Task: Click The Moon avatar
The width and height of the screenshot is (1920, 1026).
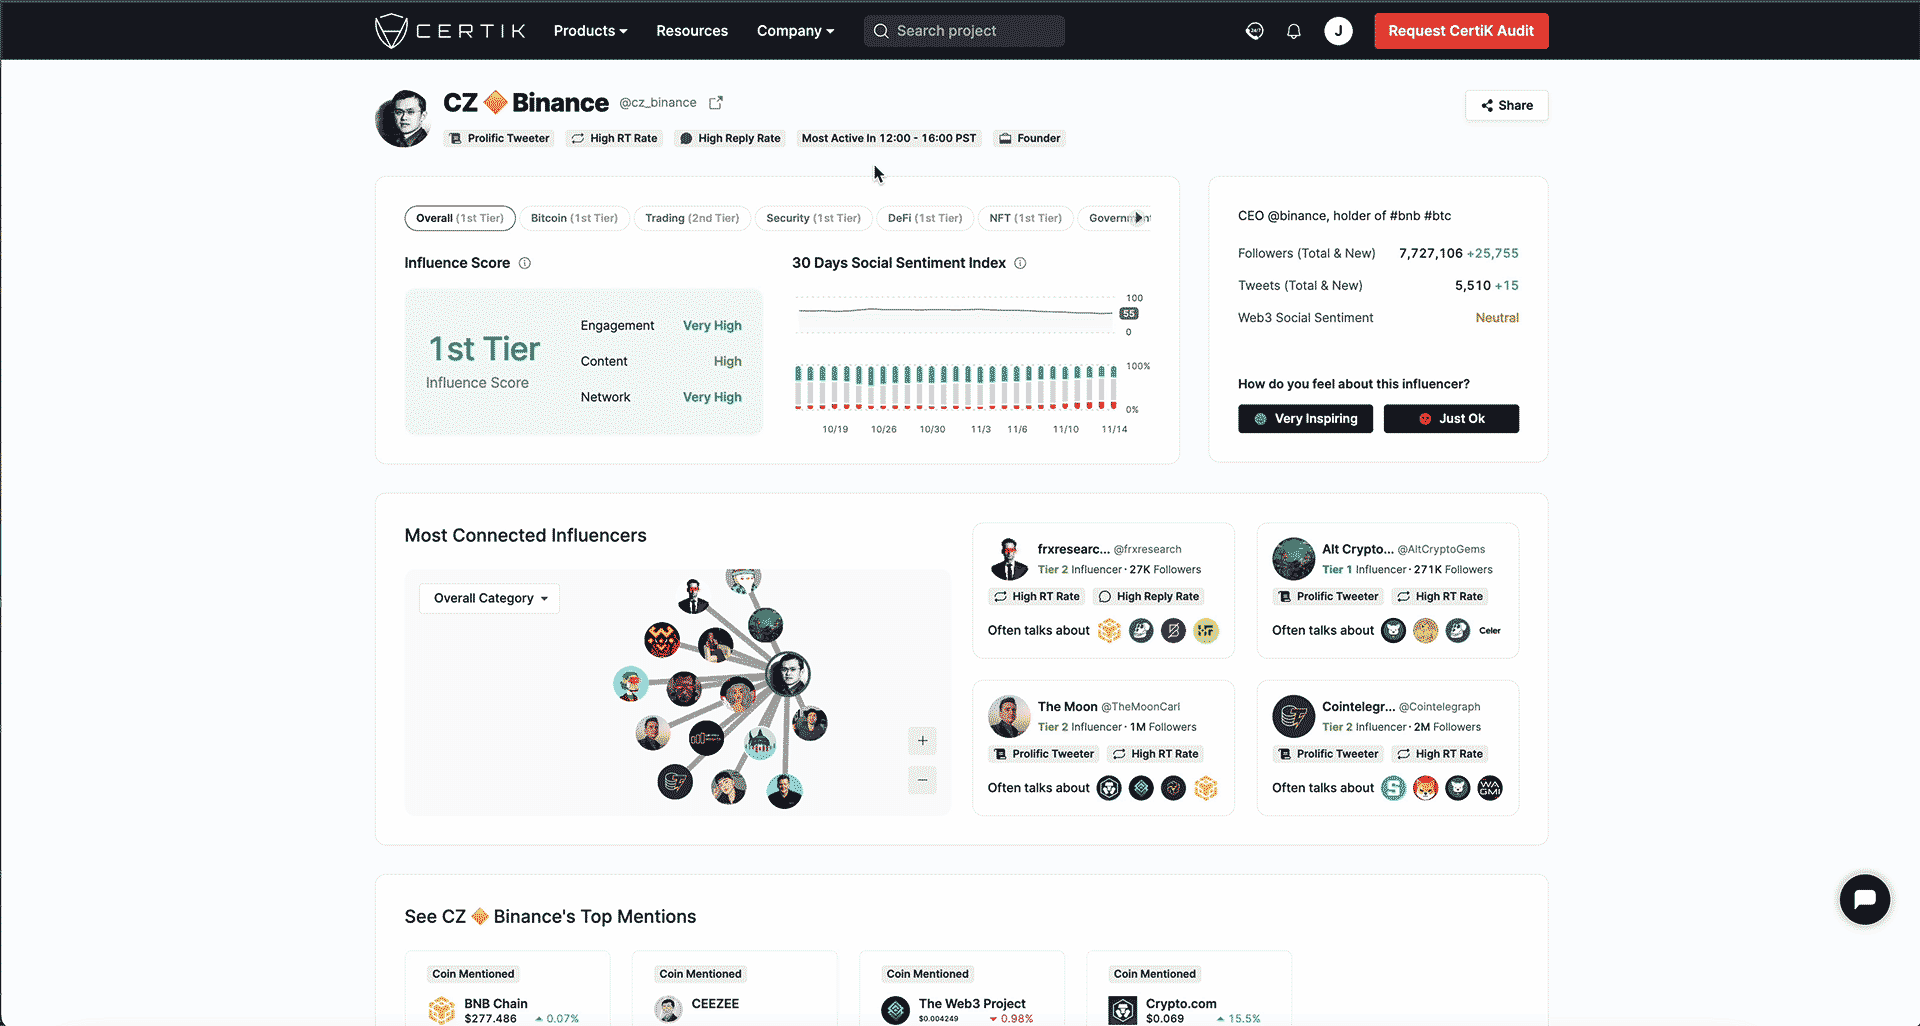Action: 1009,716
